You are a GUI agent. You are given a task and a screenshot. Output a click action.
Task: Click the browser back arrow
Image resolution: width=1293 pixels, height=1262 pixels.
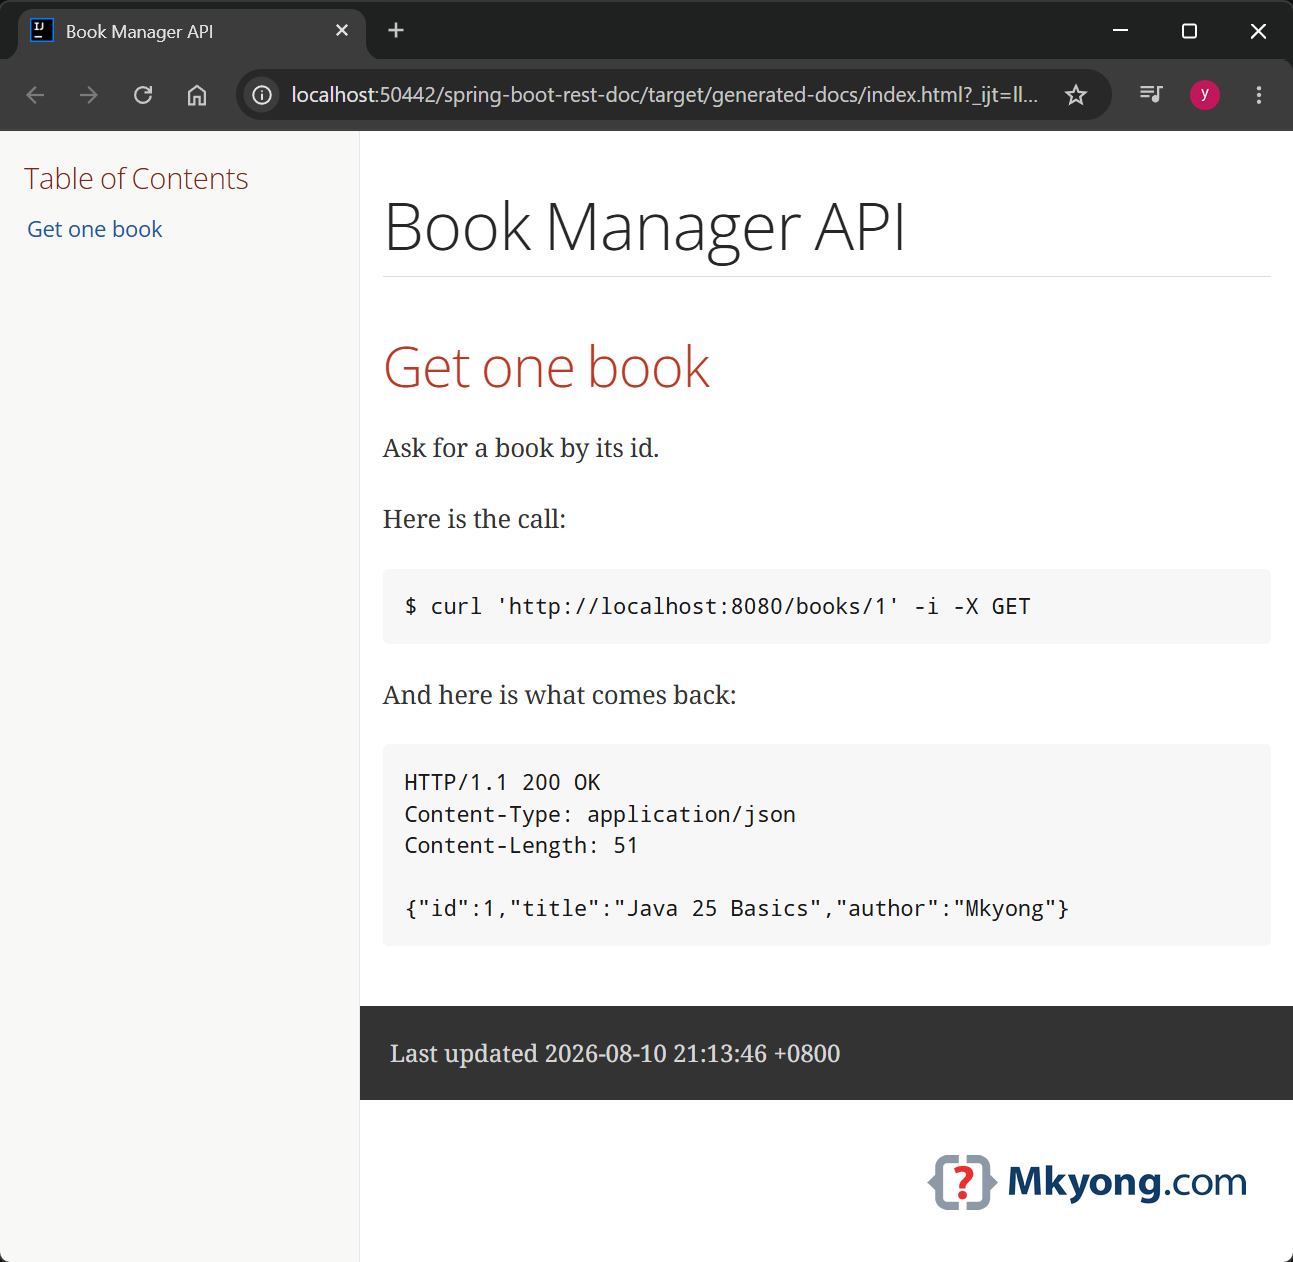pos(35,95)
